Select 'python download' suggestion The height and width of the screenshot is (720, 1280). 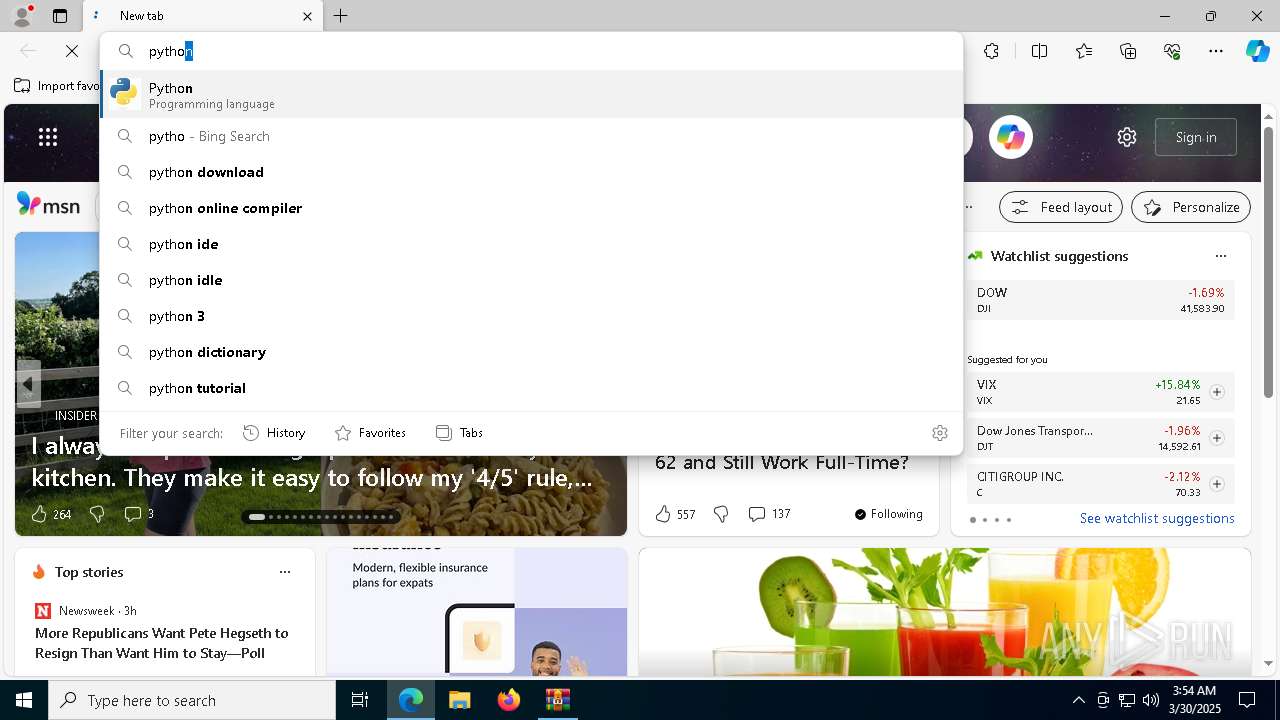pos(531,172)
